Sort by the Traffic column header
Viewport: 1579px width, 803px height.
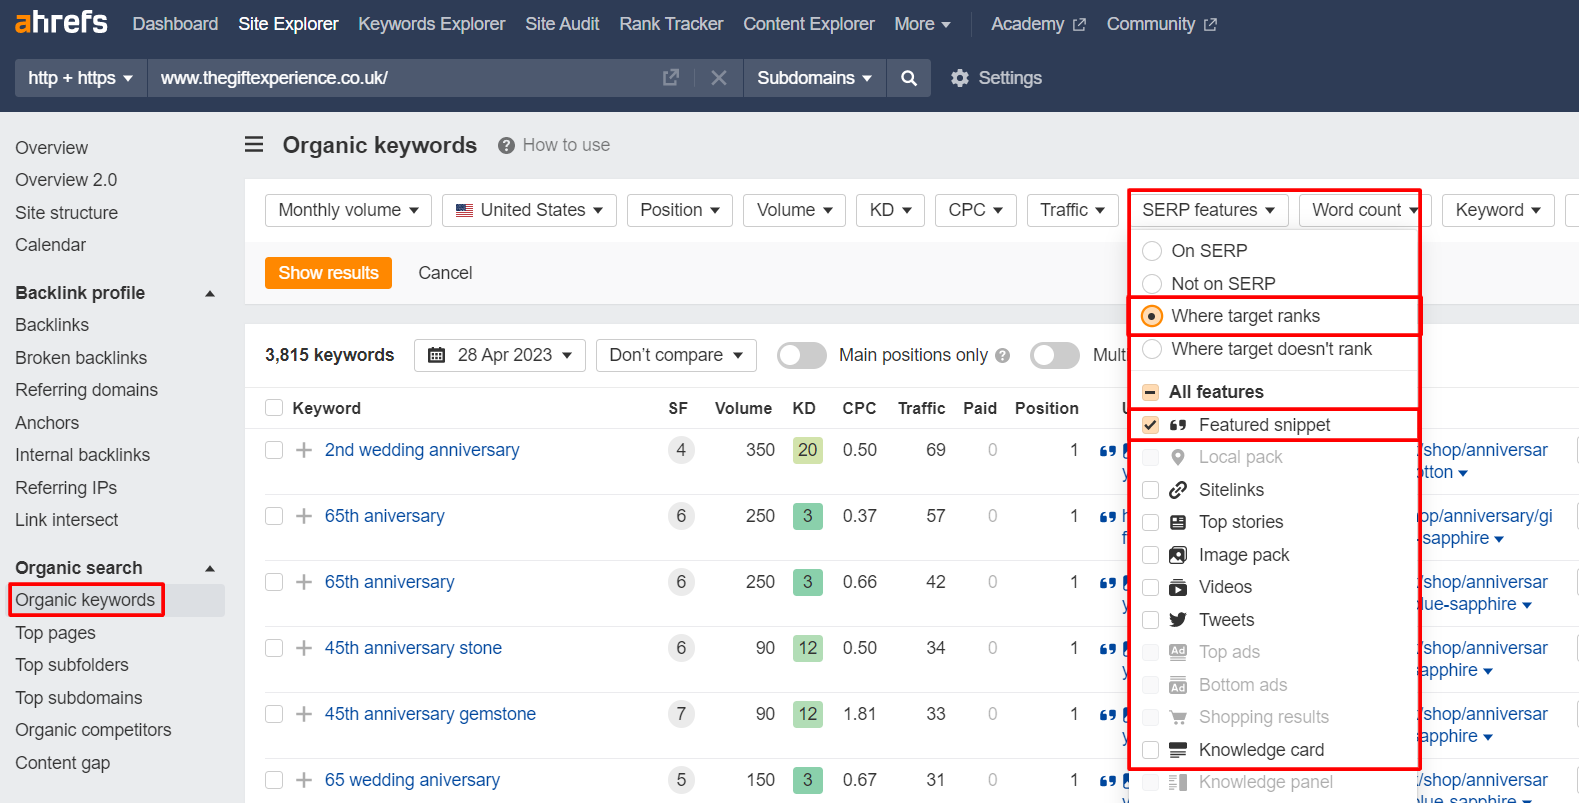pos(921,408)
